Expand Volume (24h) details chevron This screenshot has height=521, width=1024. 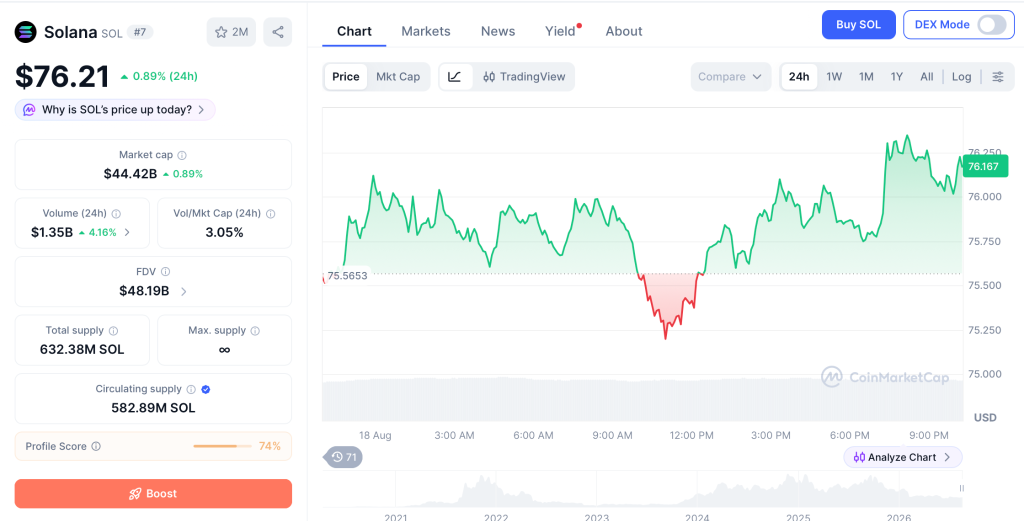click(127, 232)
